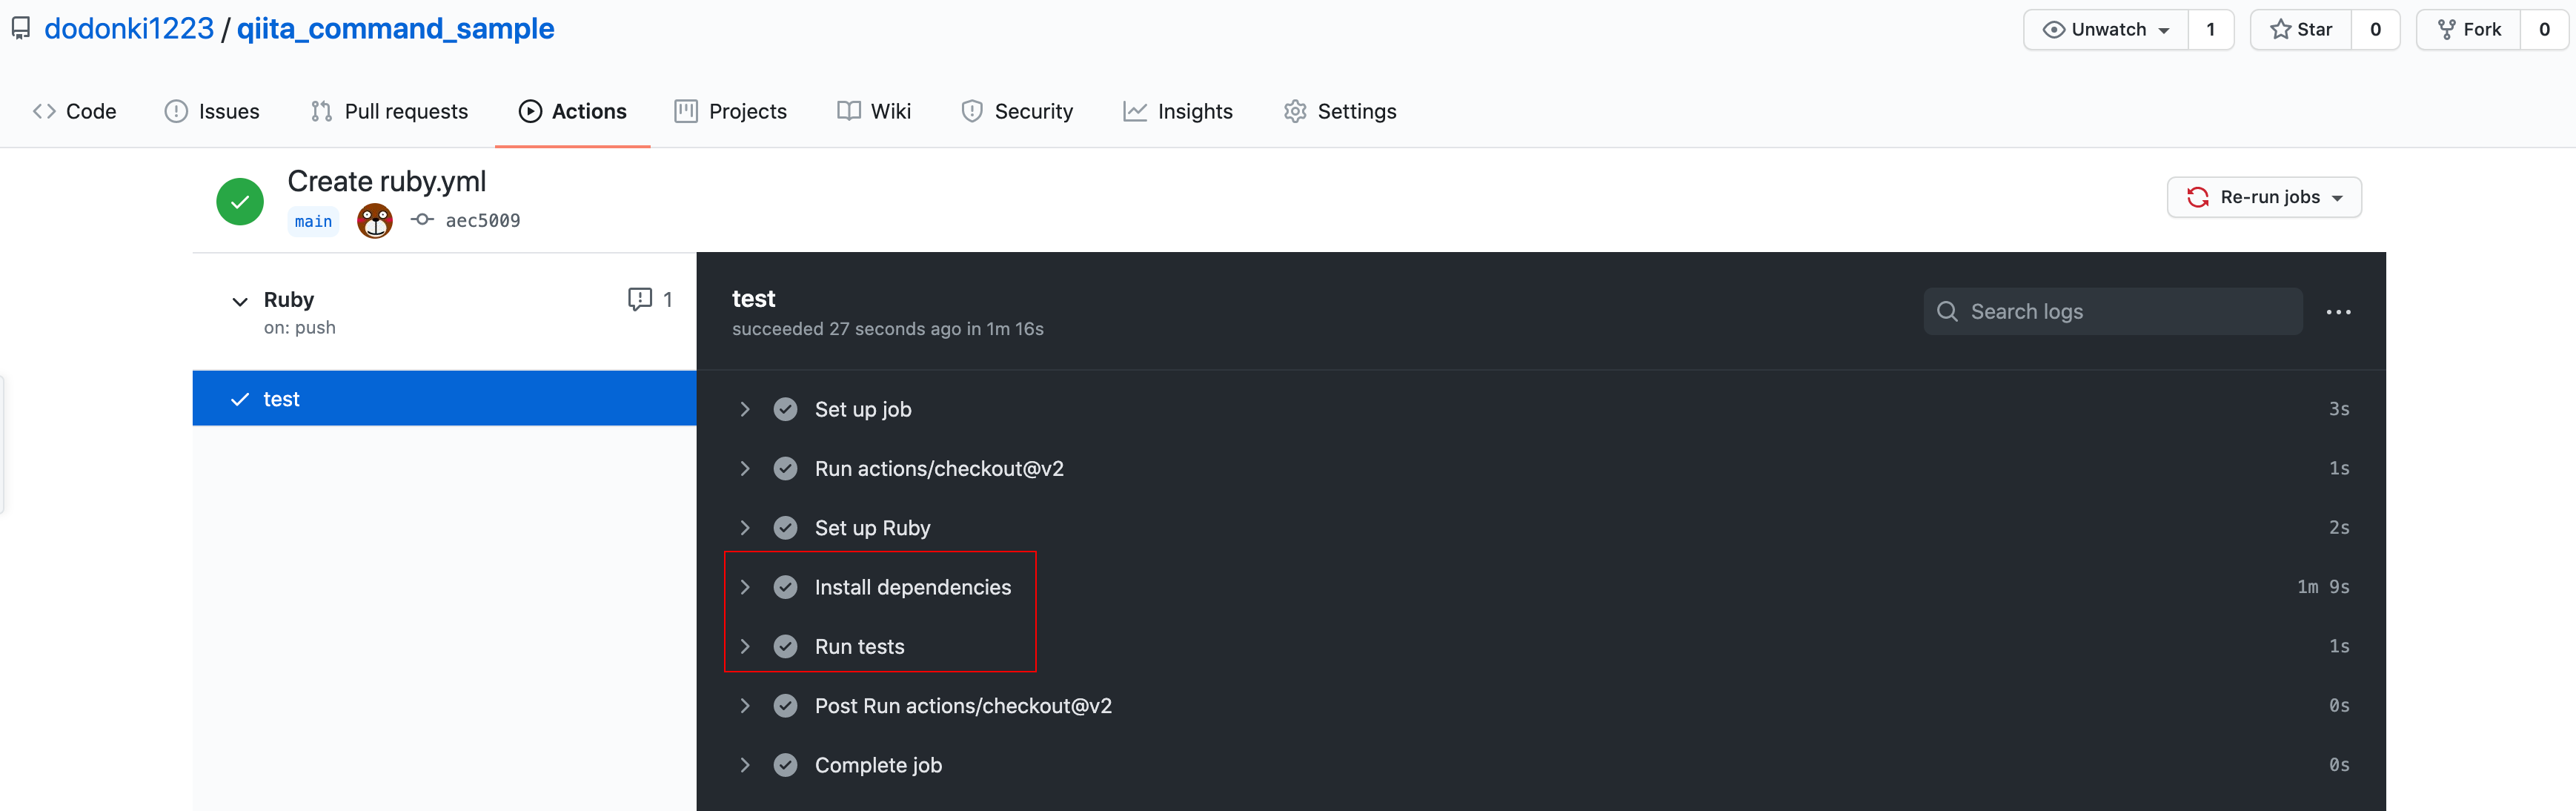The width and height of the screenshot is (2576, 811).
Task: Collapse the Ruby workflow section
Action: (x=240, y=301)
